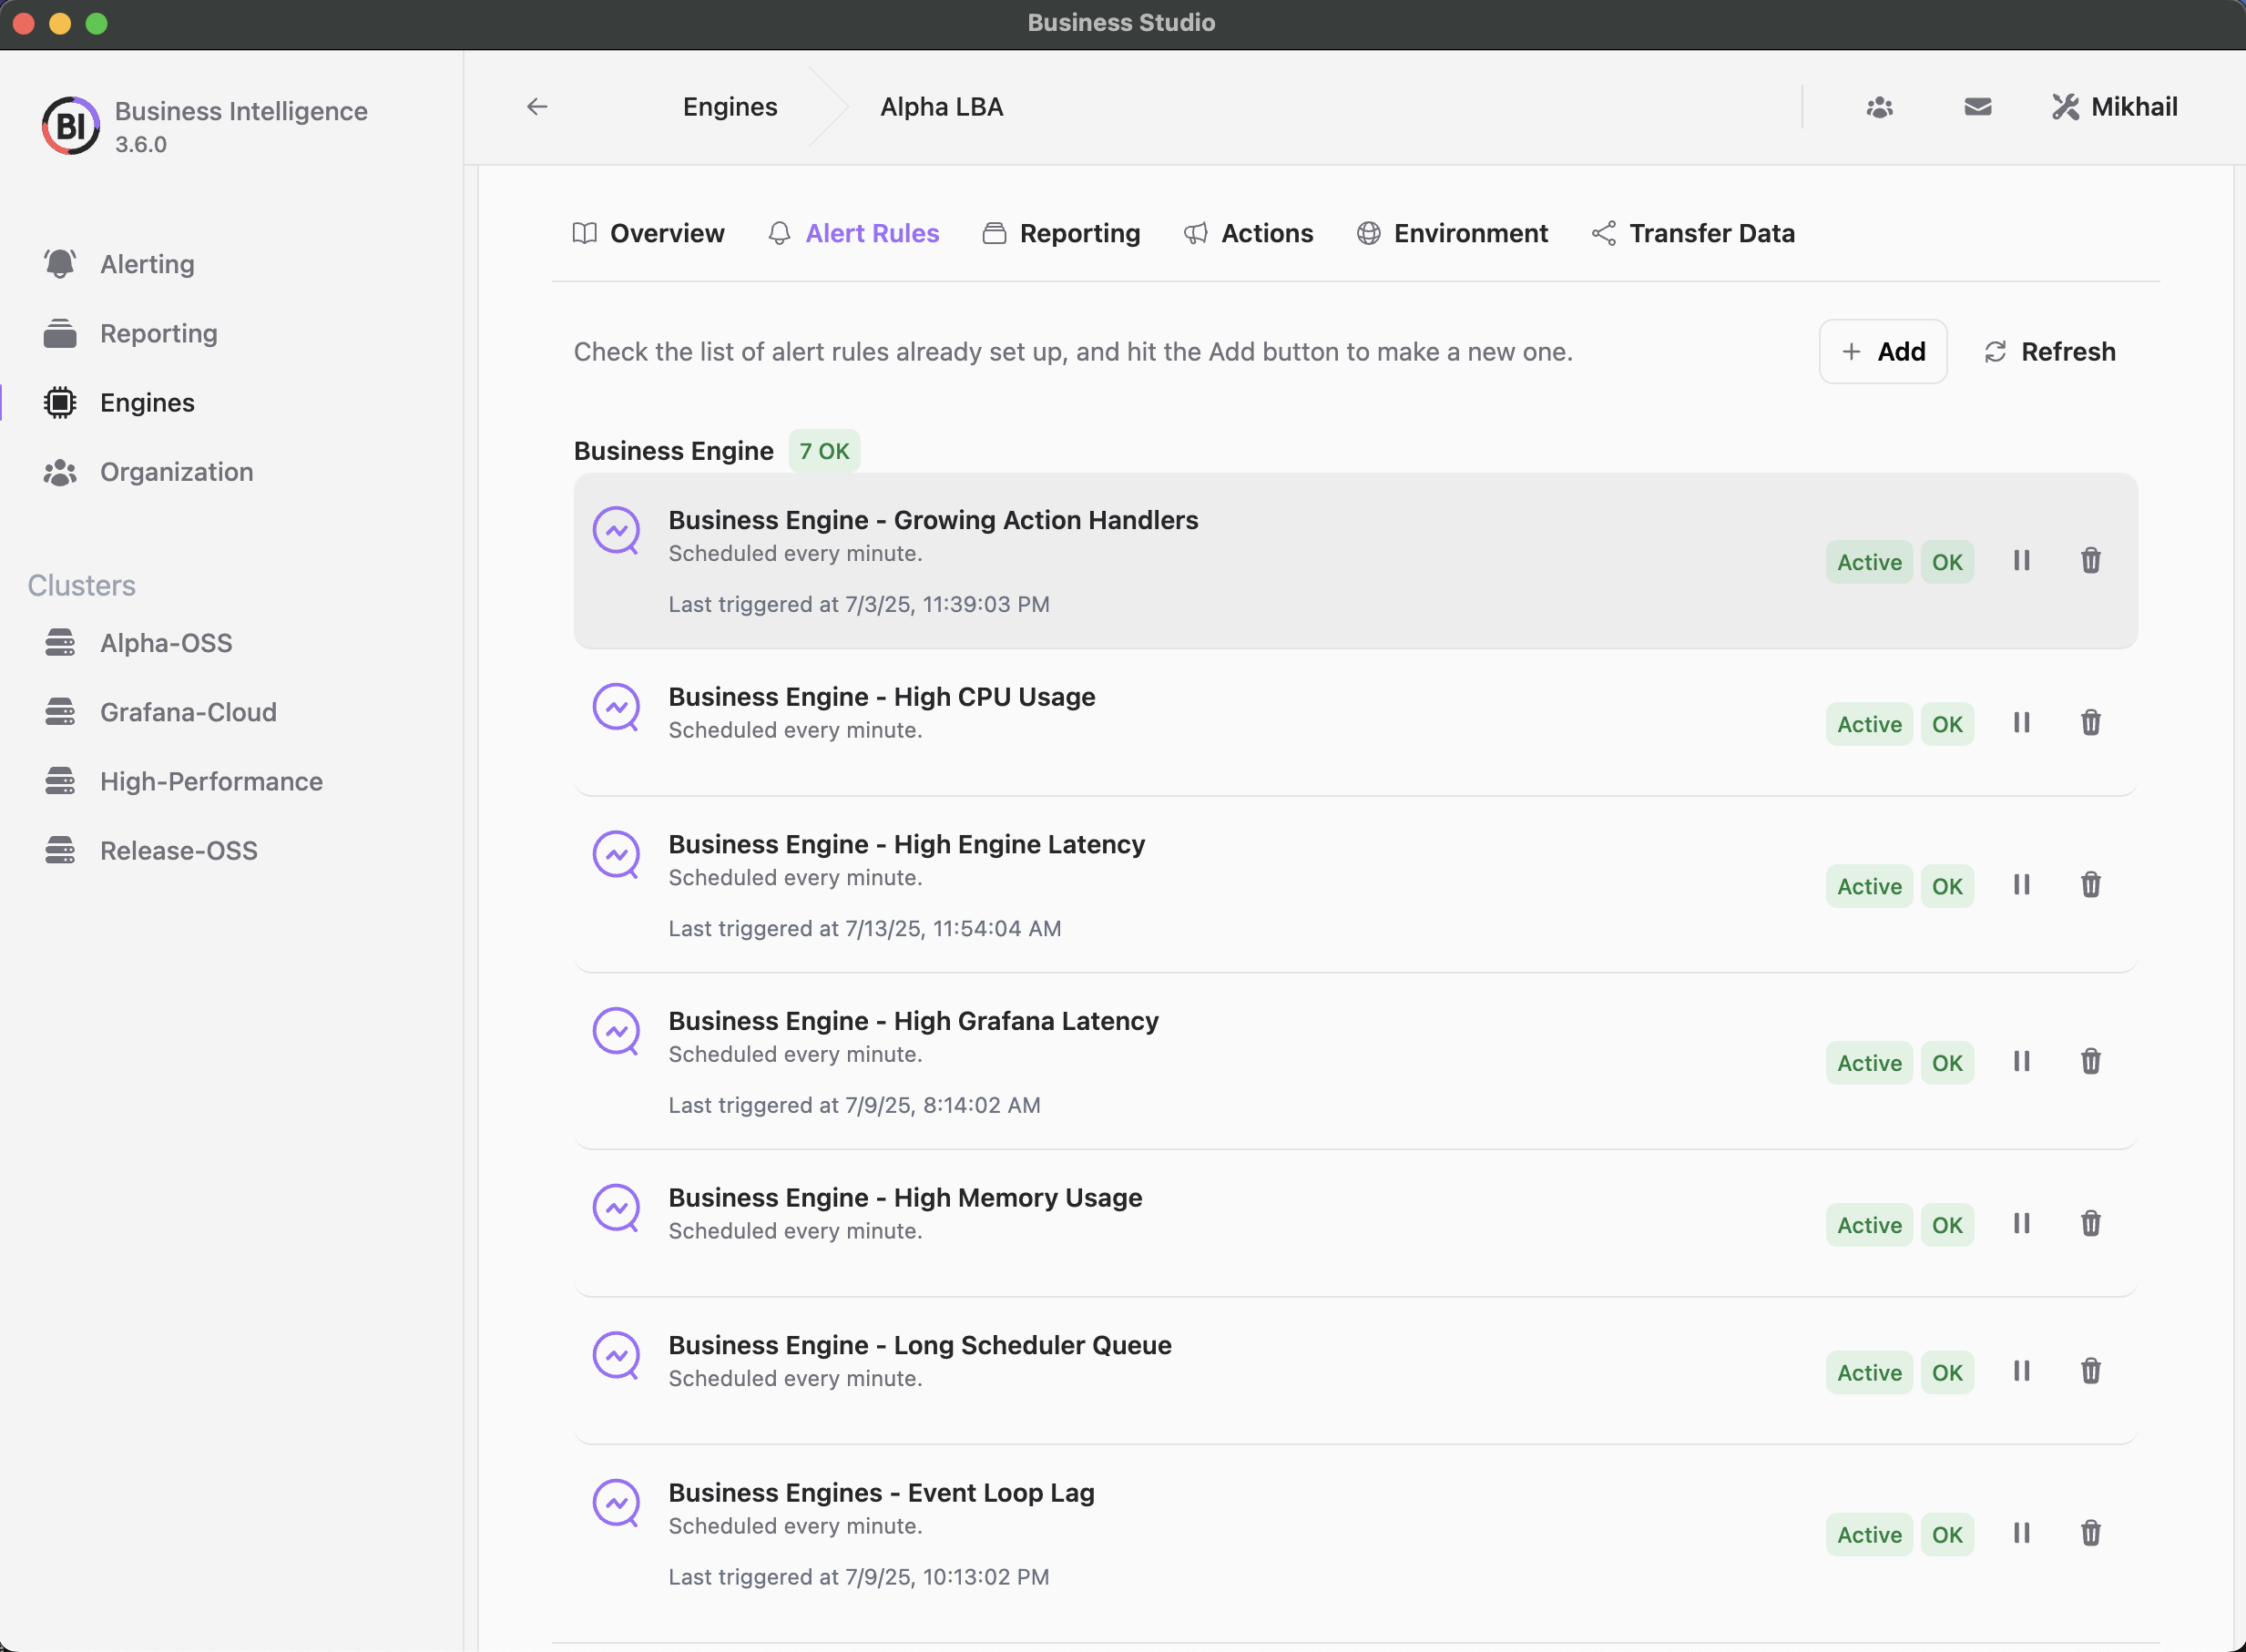Click Growing Action Handlers rule chart icon

(617, 530)
